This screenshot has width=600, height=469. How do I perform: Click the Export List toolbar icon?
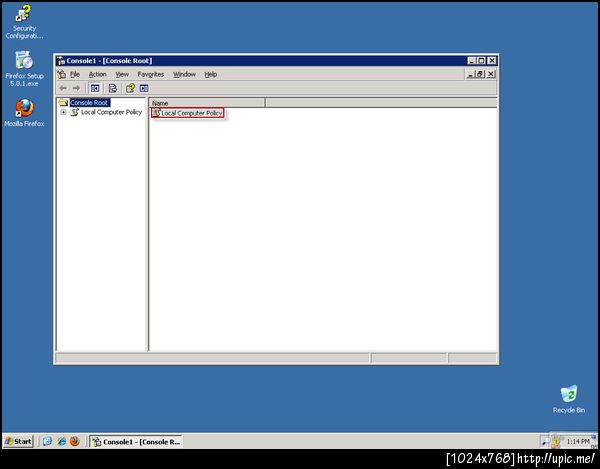point(112,88)
